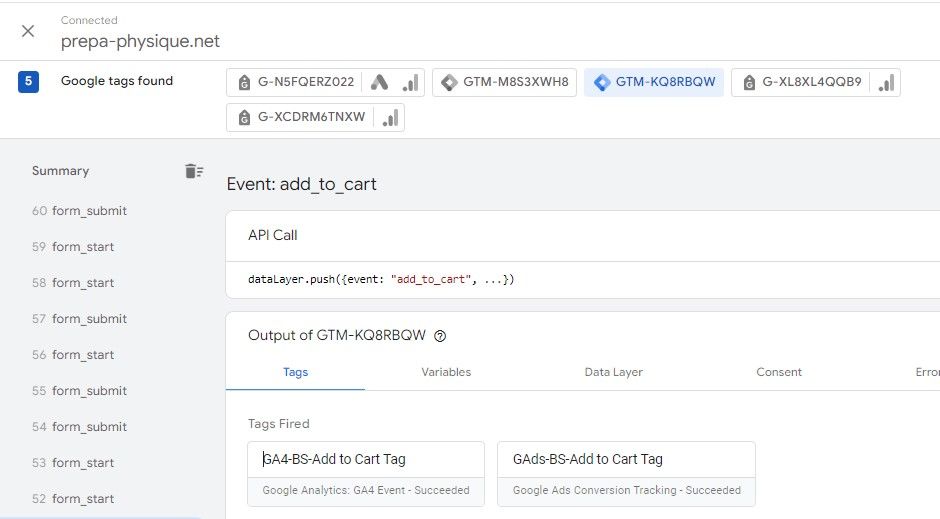Viewport: 940px width, 519px height.
Task: Open help icon beside Output of GTM-KQ8RBQW
Action: tap(440, 336)
